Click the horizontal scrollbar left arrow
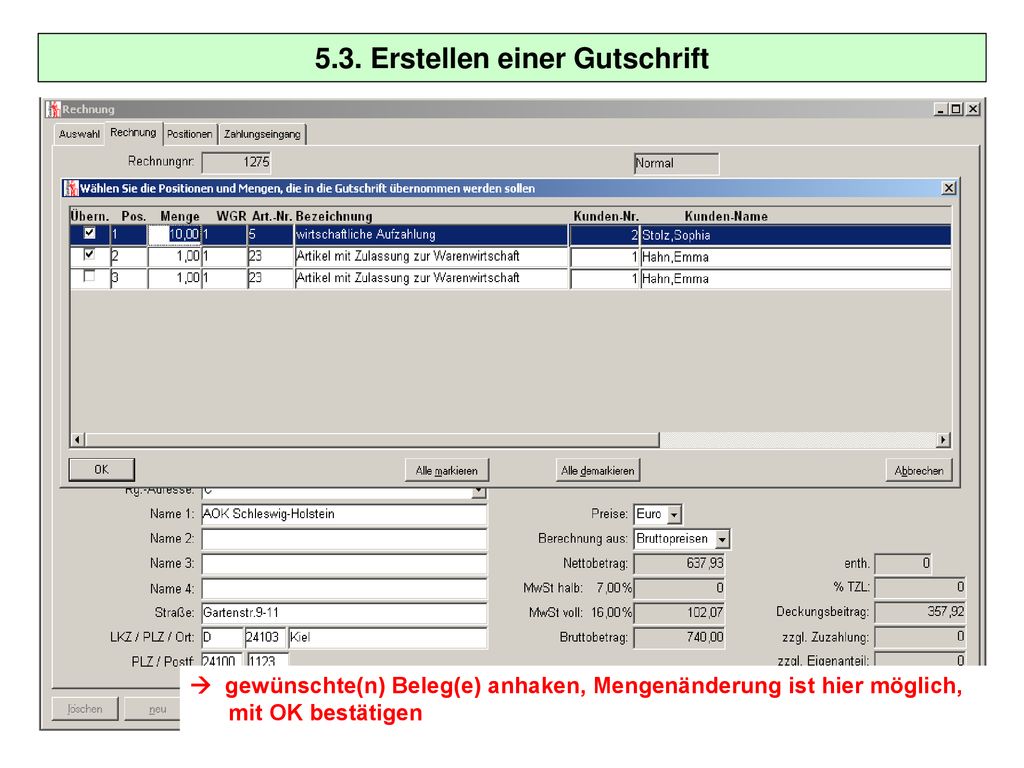This screenshot has height=768, width=1024. 78,440
